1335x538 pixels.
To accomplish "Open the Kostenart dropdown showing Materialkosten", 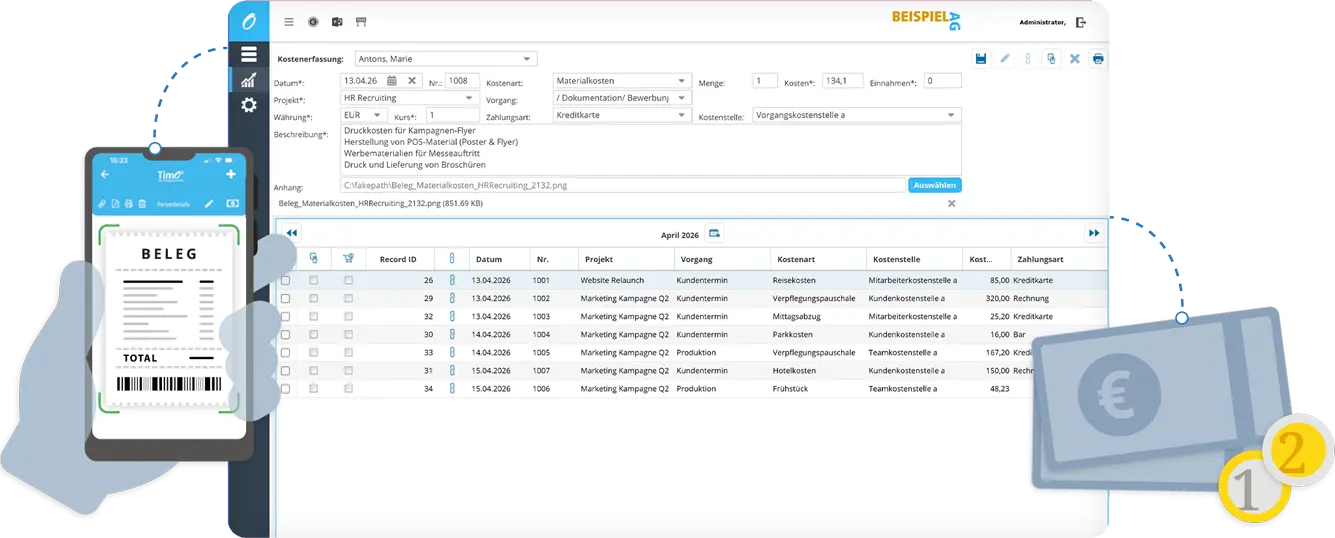I will [x=622, y=81].
